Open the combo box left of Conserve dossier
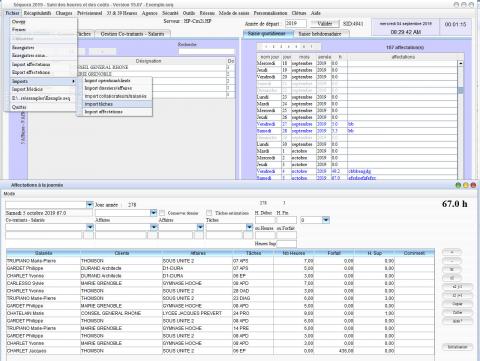This screenshot has width=480, height=361. (x=153, y=212)
